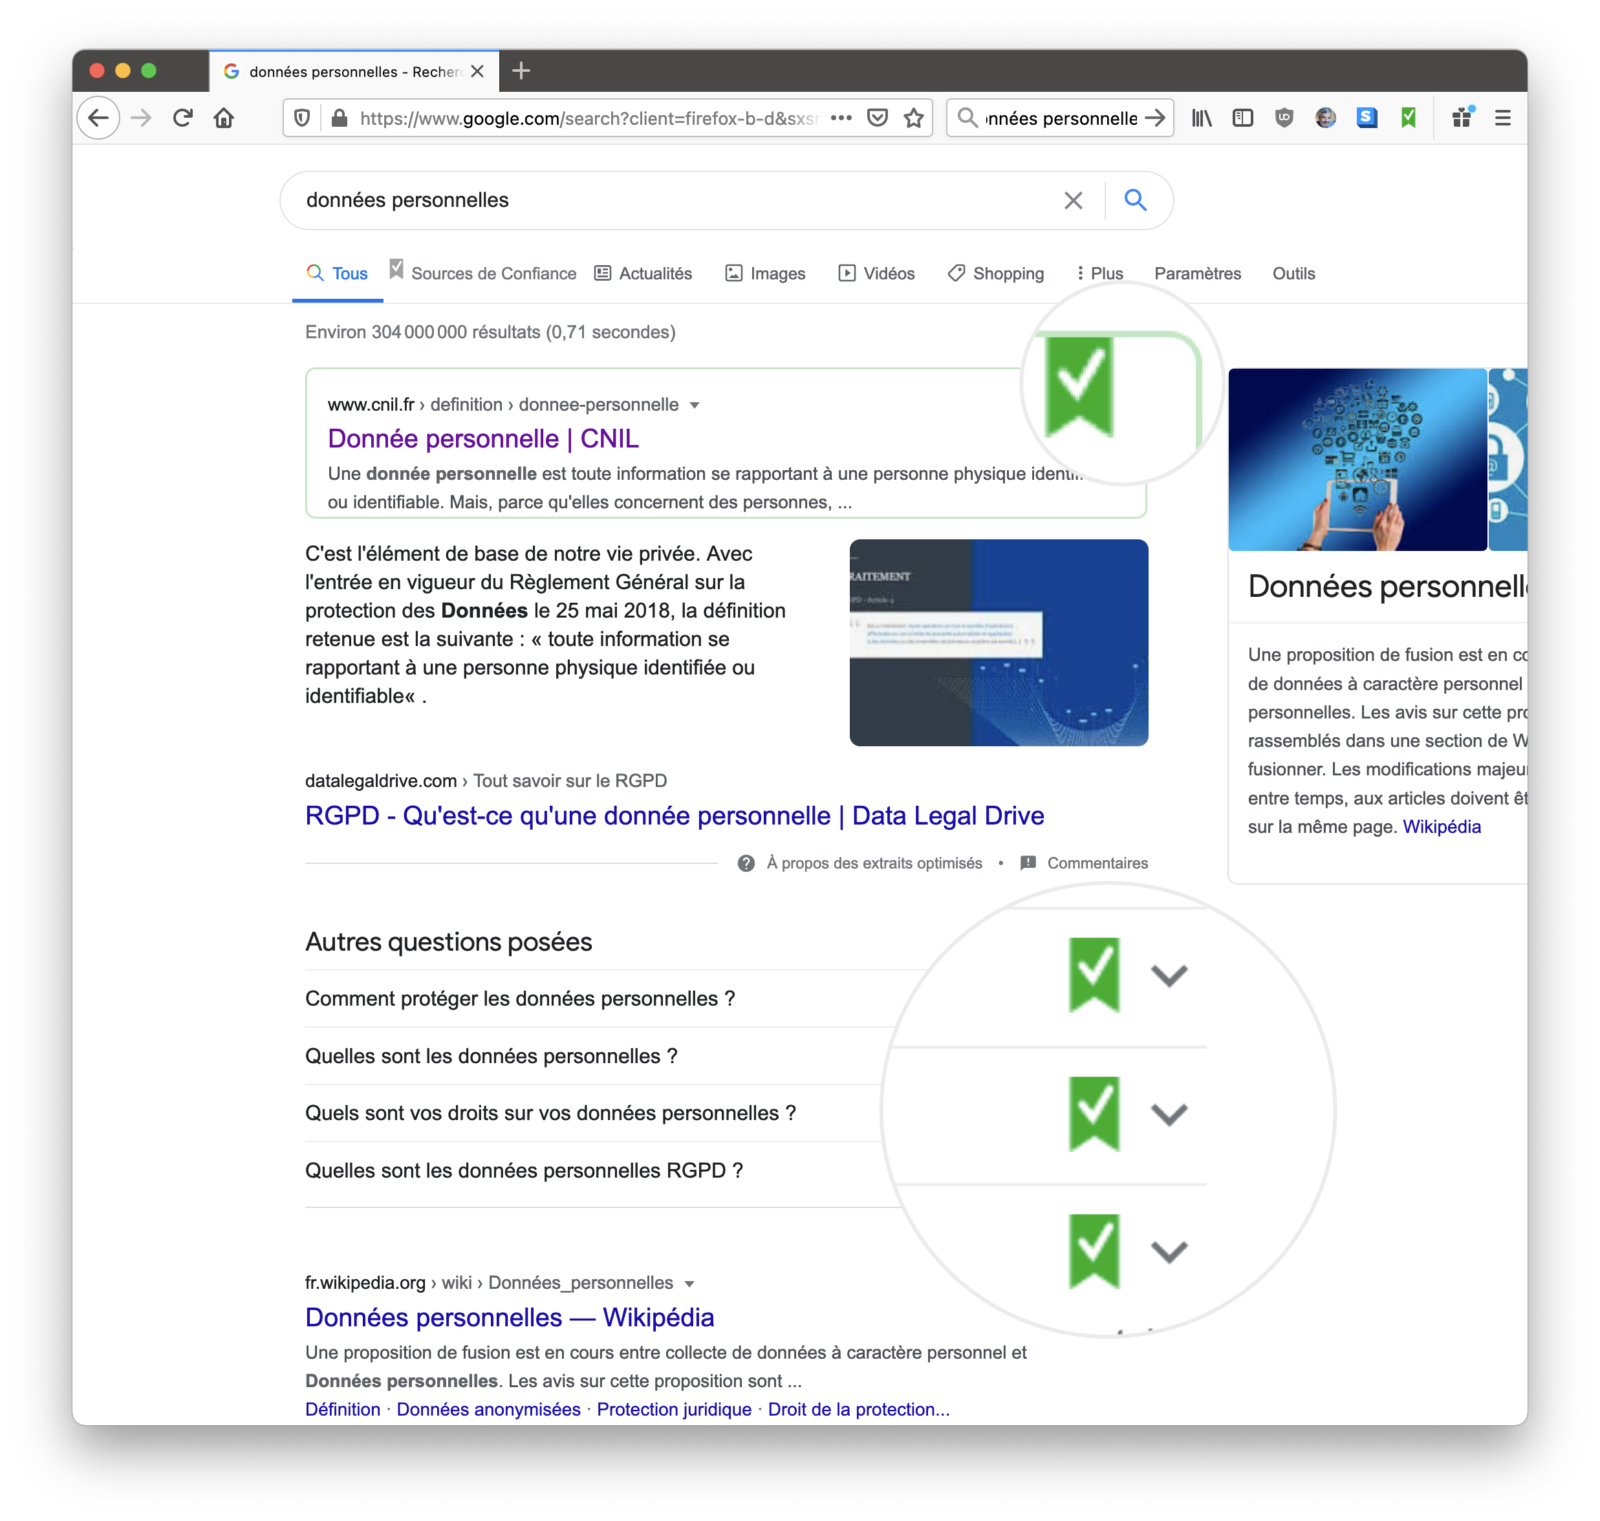Open Donnée personnelle | CNIL result
This screenshot has height=1521, width=1600.
483,439
